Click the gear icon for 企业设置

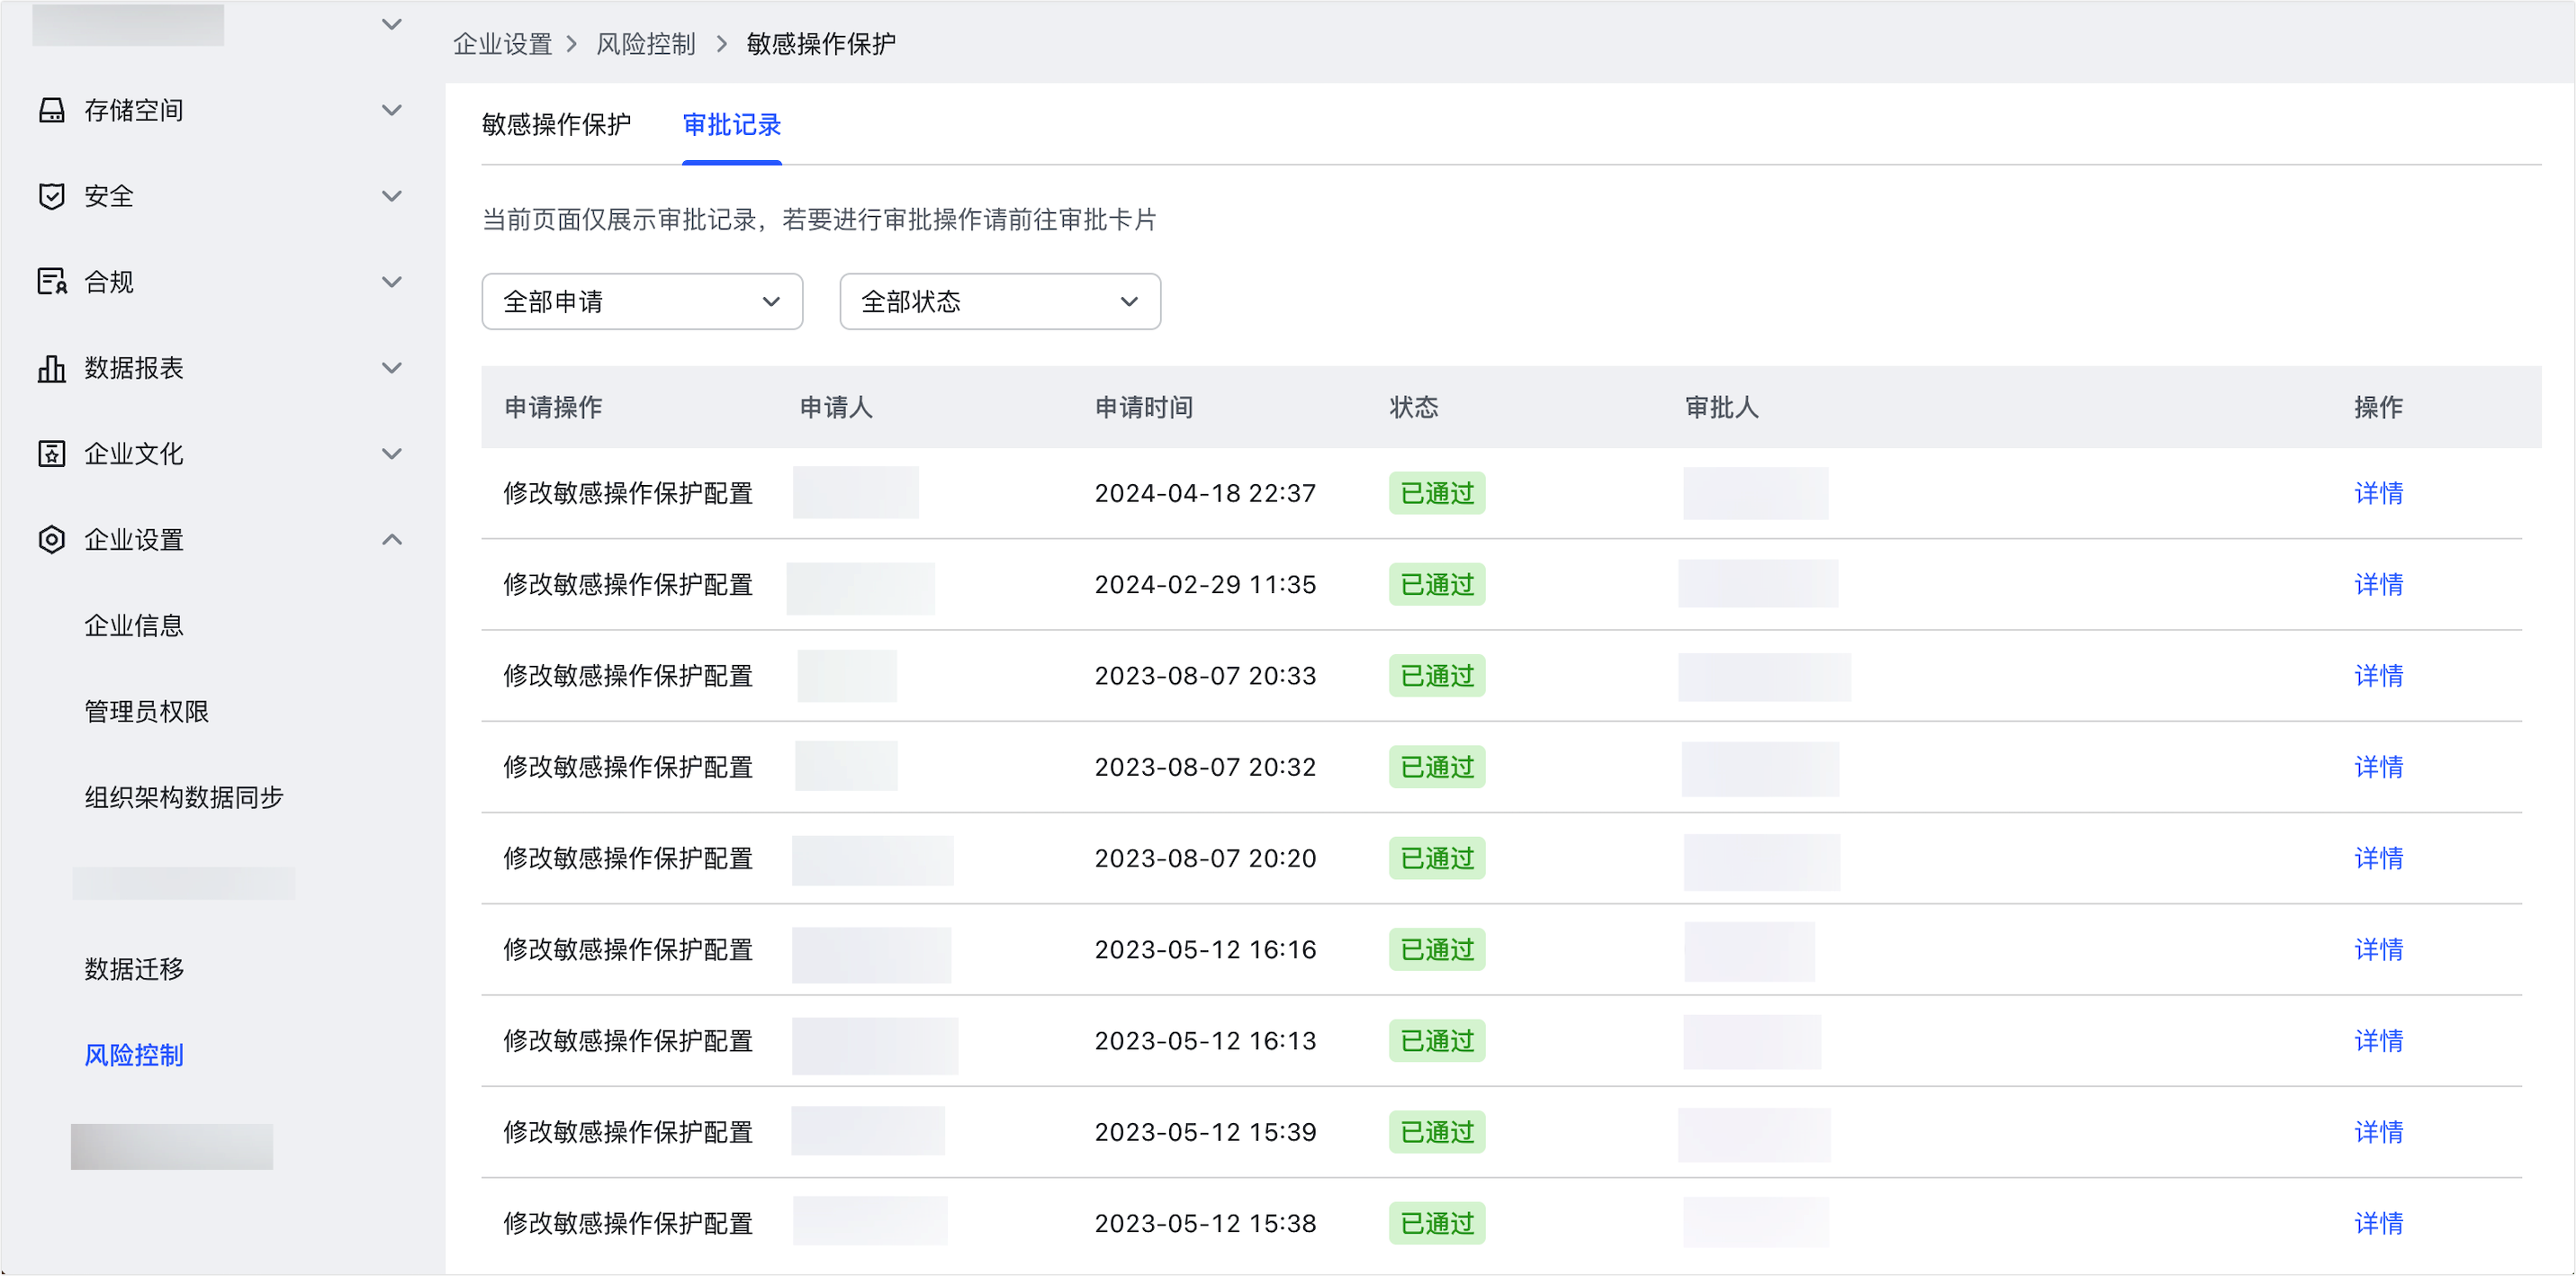click(52, 540)
